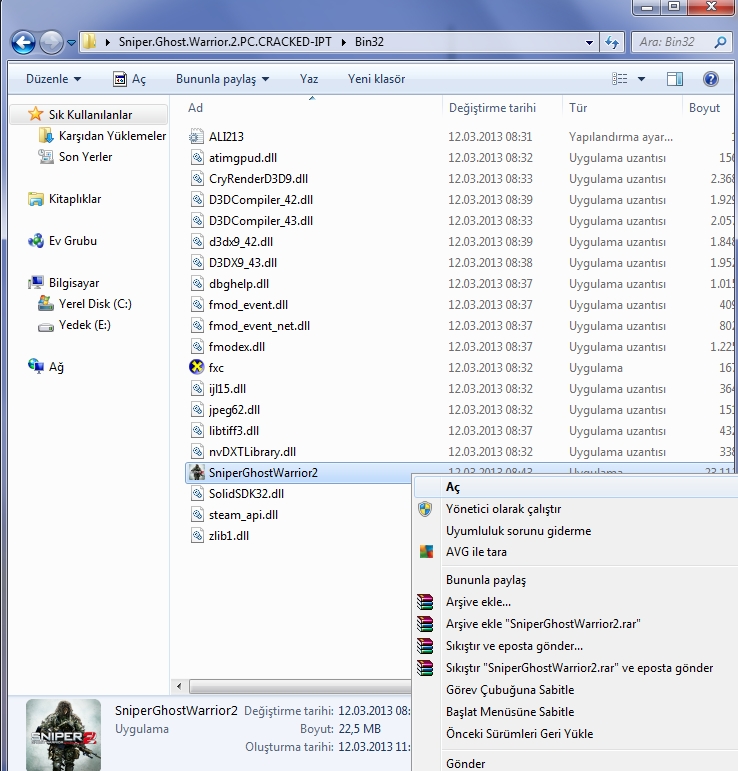The width and height of the screenshot is (738, 771).
Task: Select fmod_event.dll file
Action: (x=248, y=305)
